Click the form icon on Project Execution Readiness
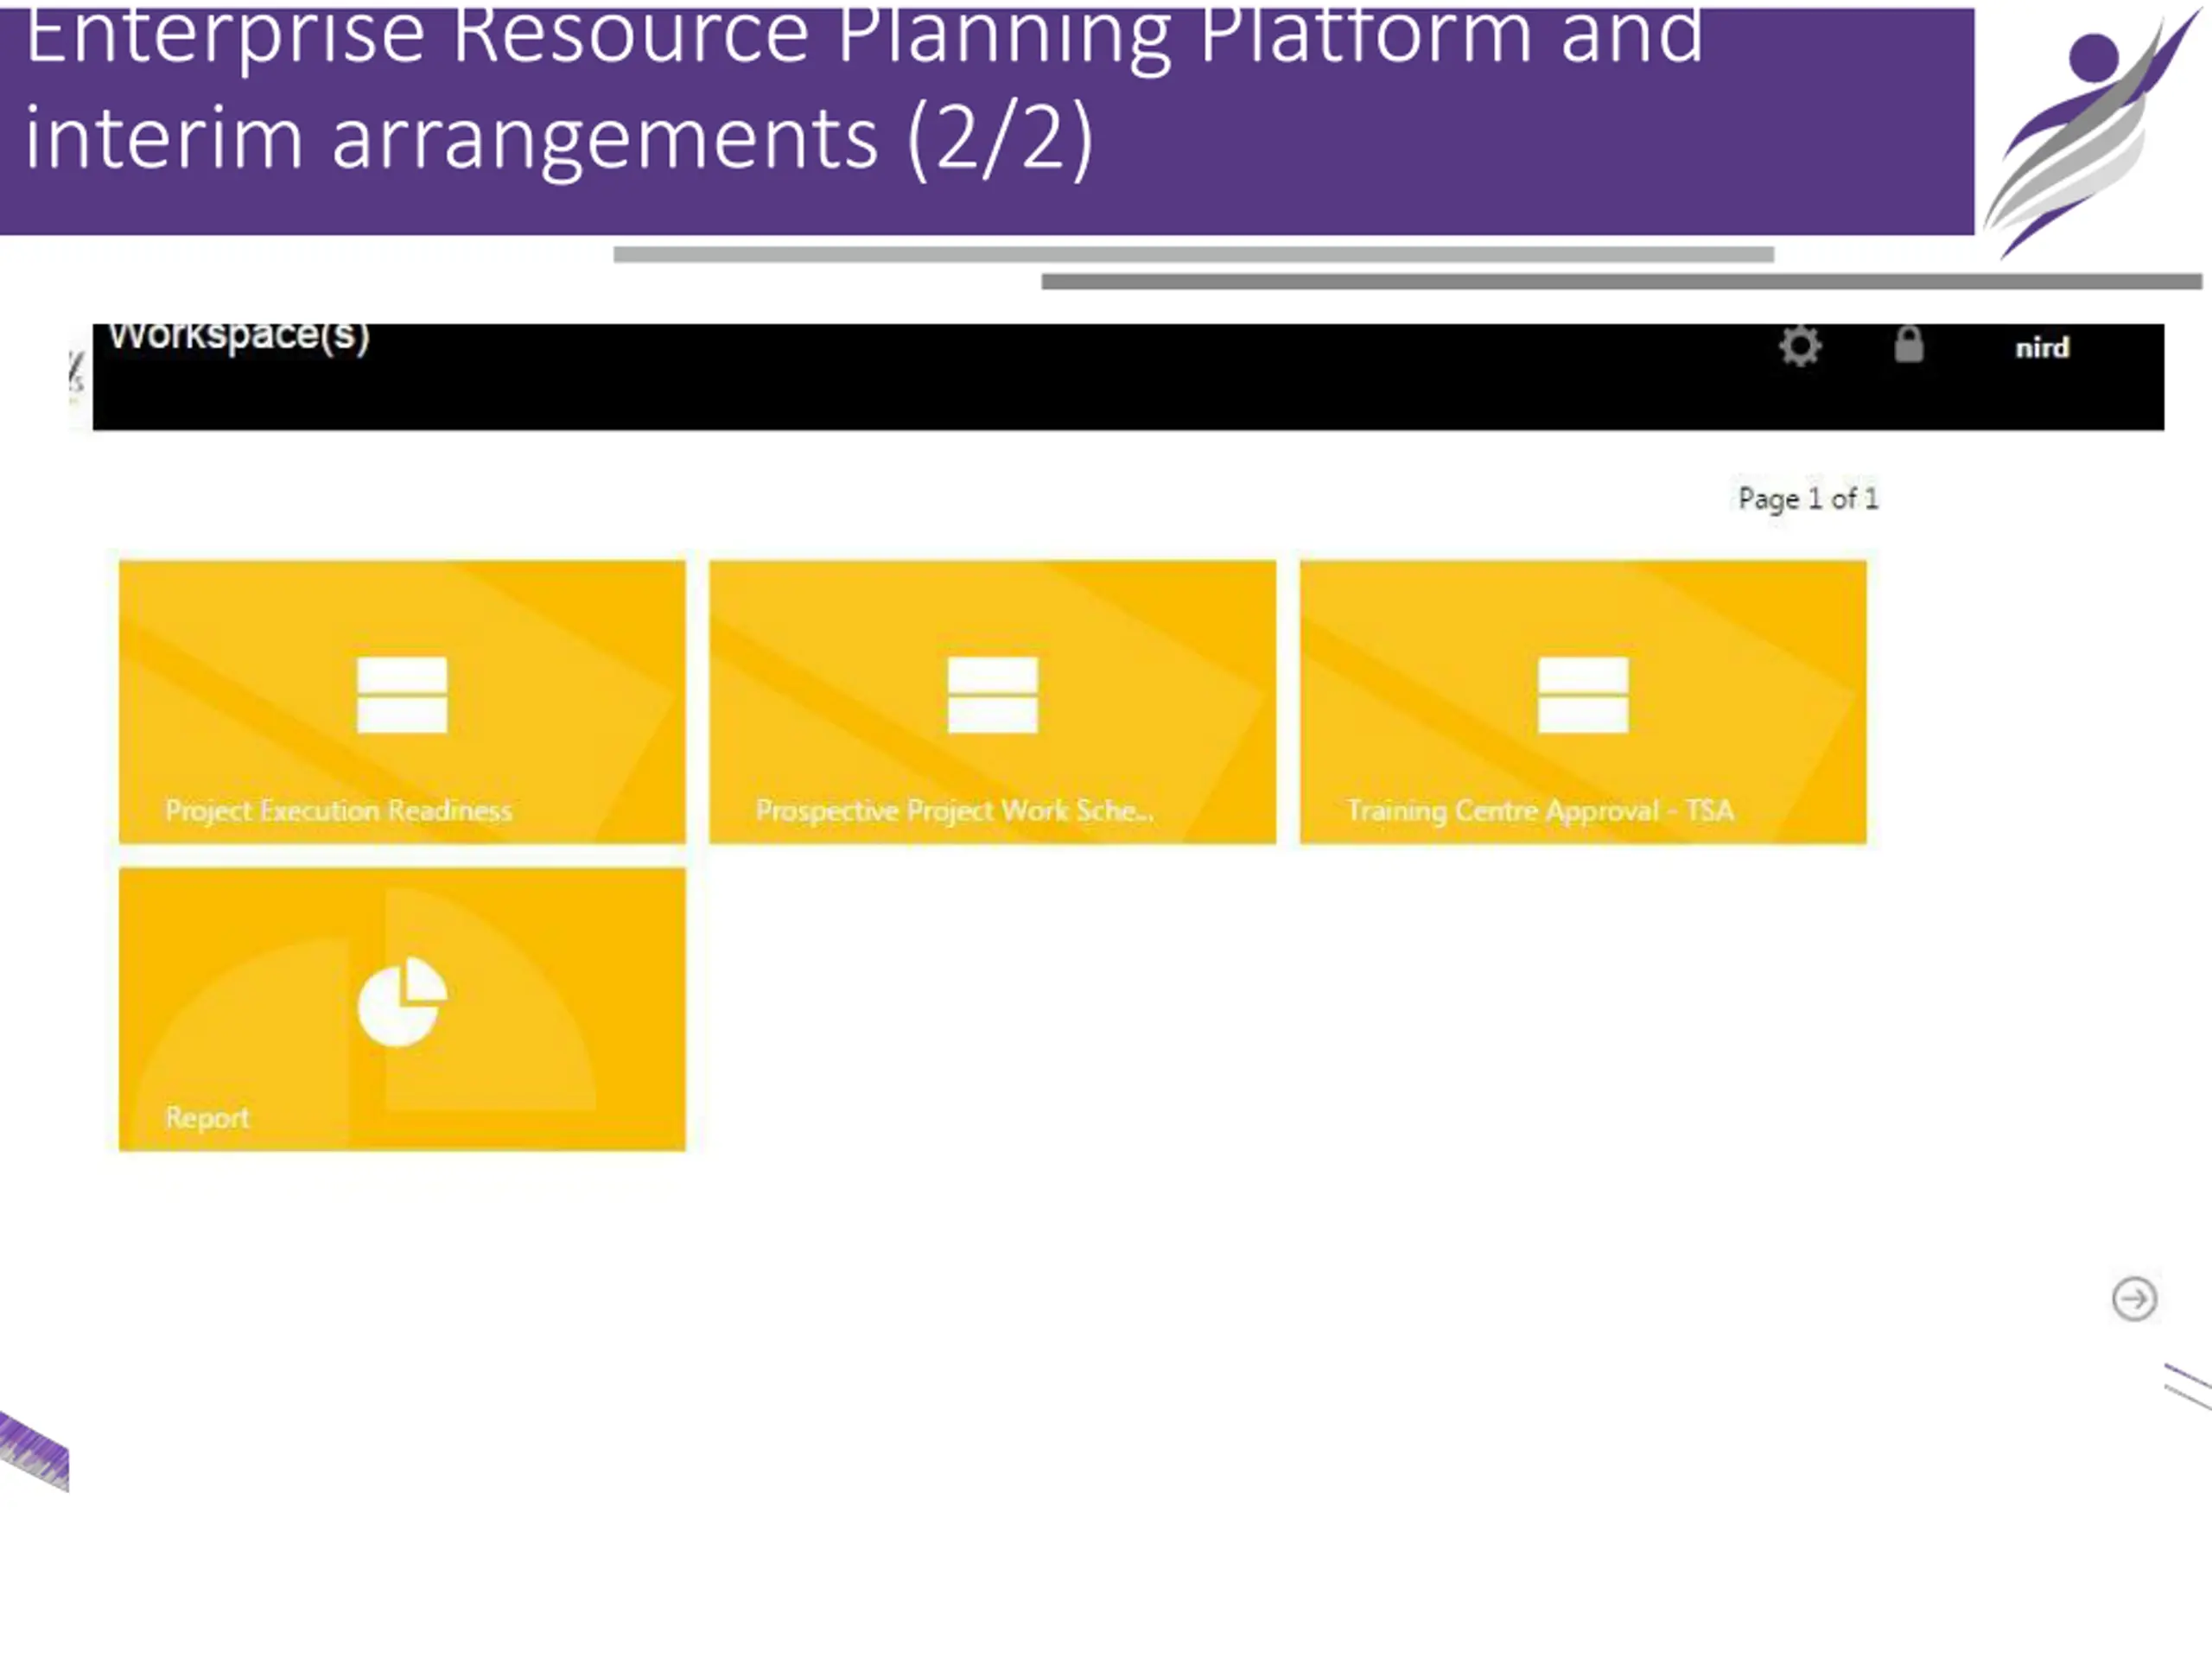2212x1659 pixels. (x=402, y=695)
